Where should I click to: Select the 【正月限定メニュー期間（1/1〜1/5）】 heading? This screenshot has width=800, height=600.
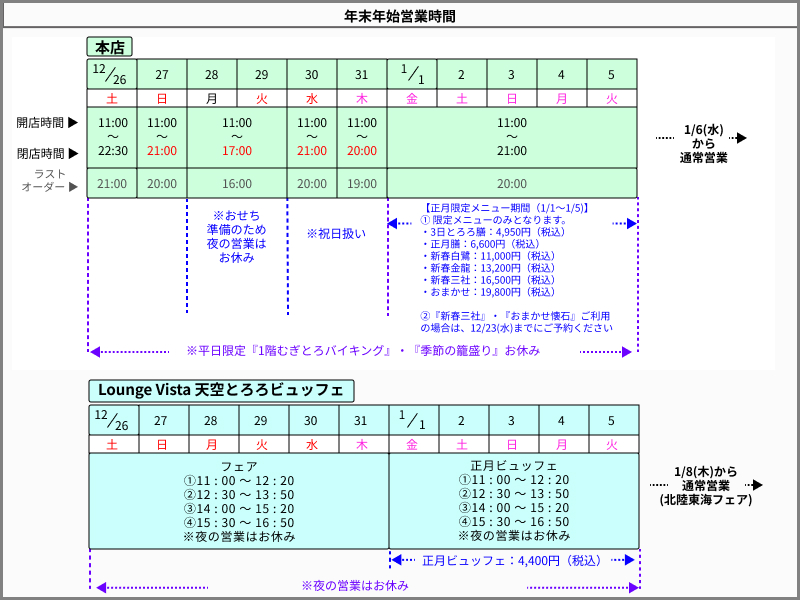click(x=505, y=208)
